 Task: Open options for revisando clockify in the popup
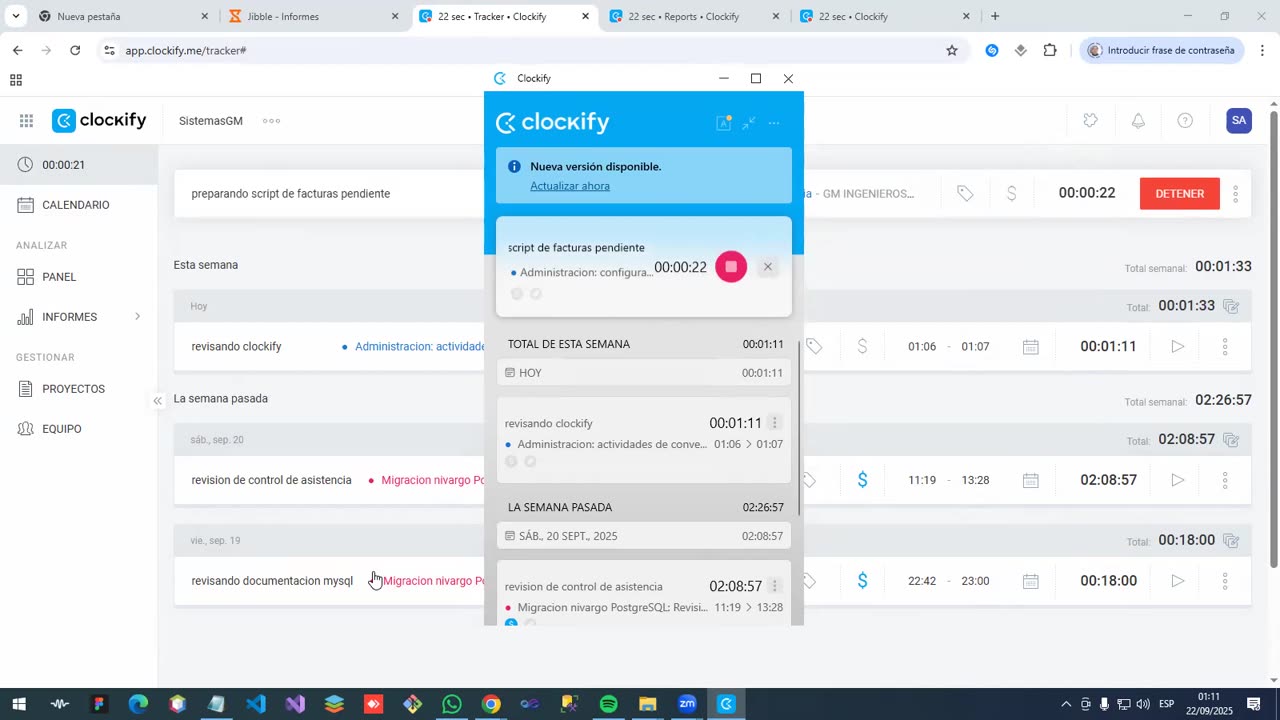pos(774,423)
